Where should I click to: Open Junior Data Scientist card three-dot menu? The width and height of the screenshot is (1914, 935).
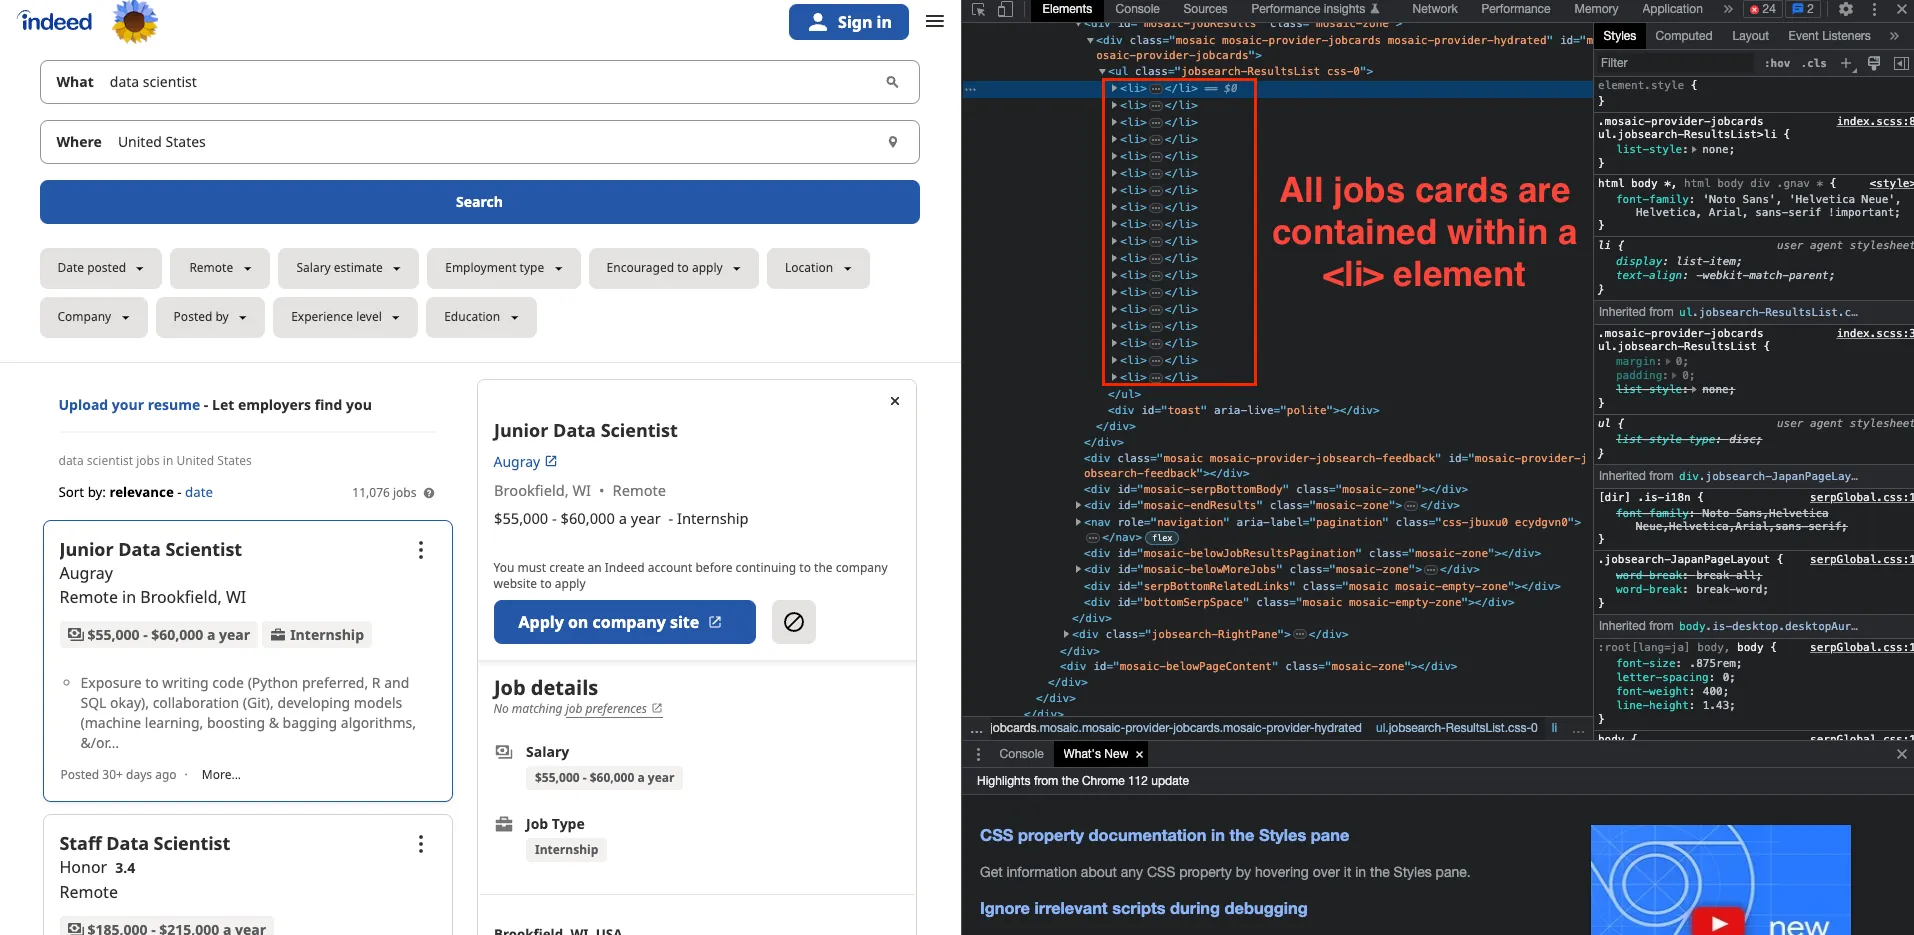click(x=421, y=550)
